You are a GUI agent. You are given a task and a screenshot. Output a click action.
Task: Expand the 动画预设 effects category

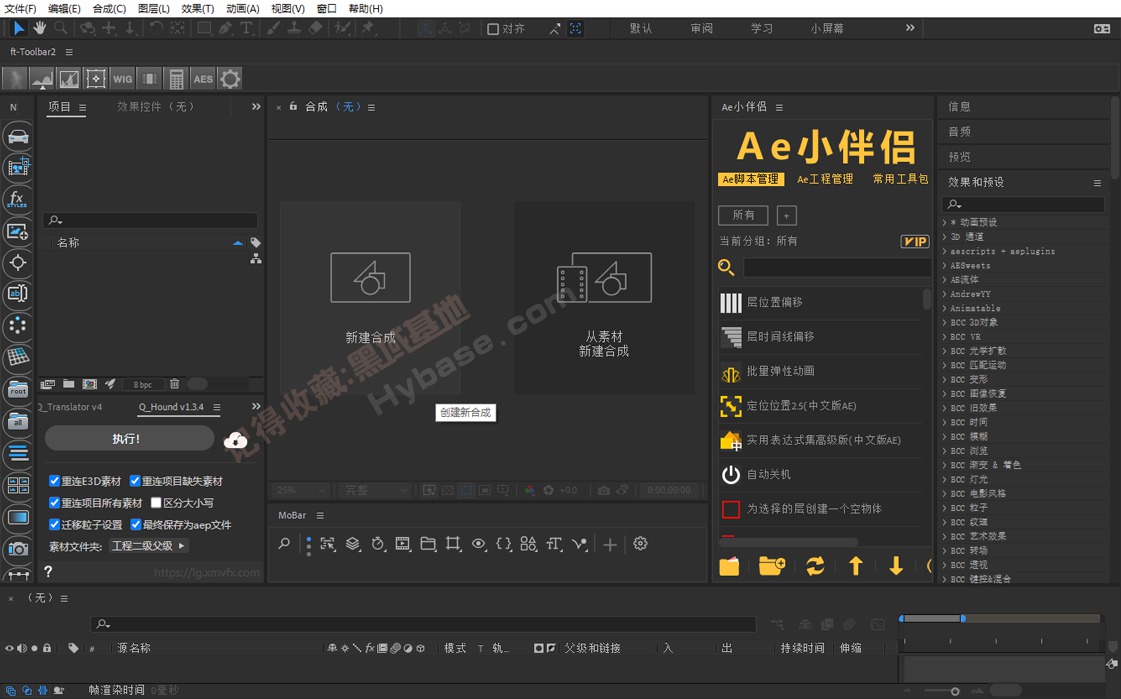(x=944, y=222)
